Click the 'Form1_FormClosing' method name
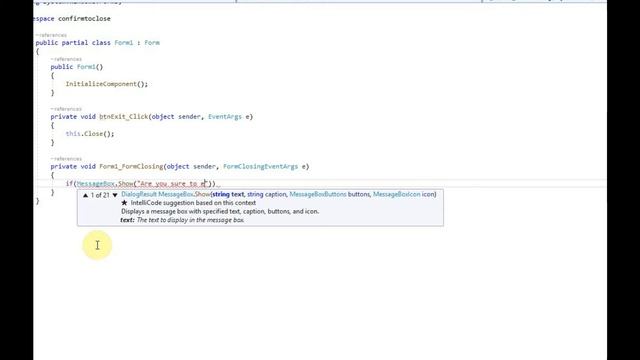This screenshot has height=360, width=640. (x=131, y=167)
